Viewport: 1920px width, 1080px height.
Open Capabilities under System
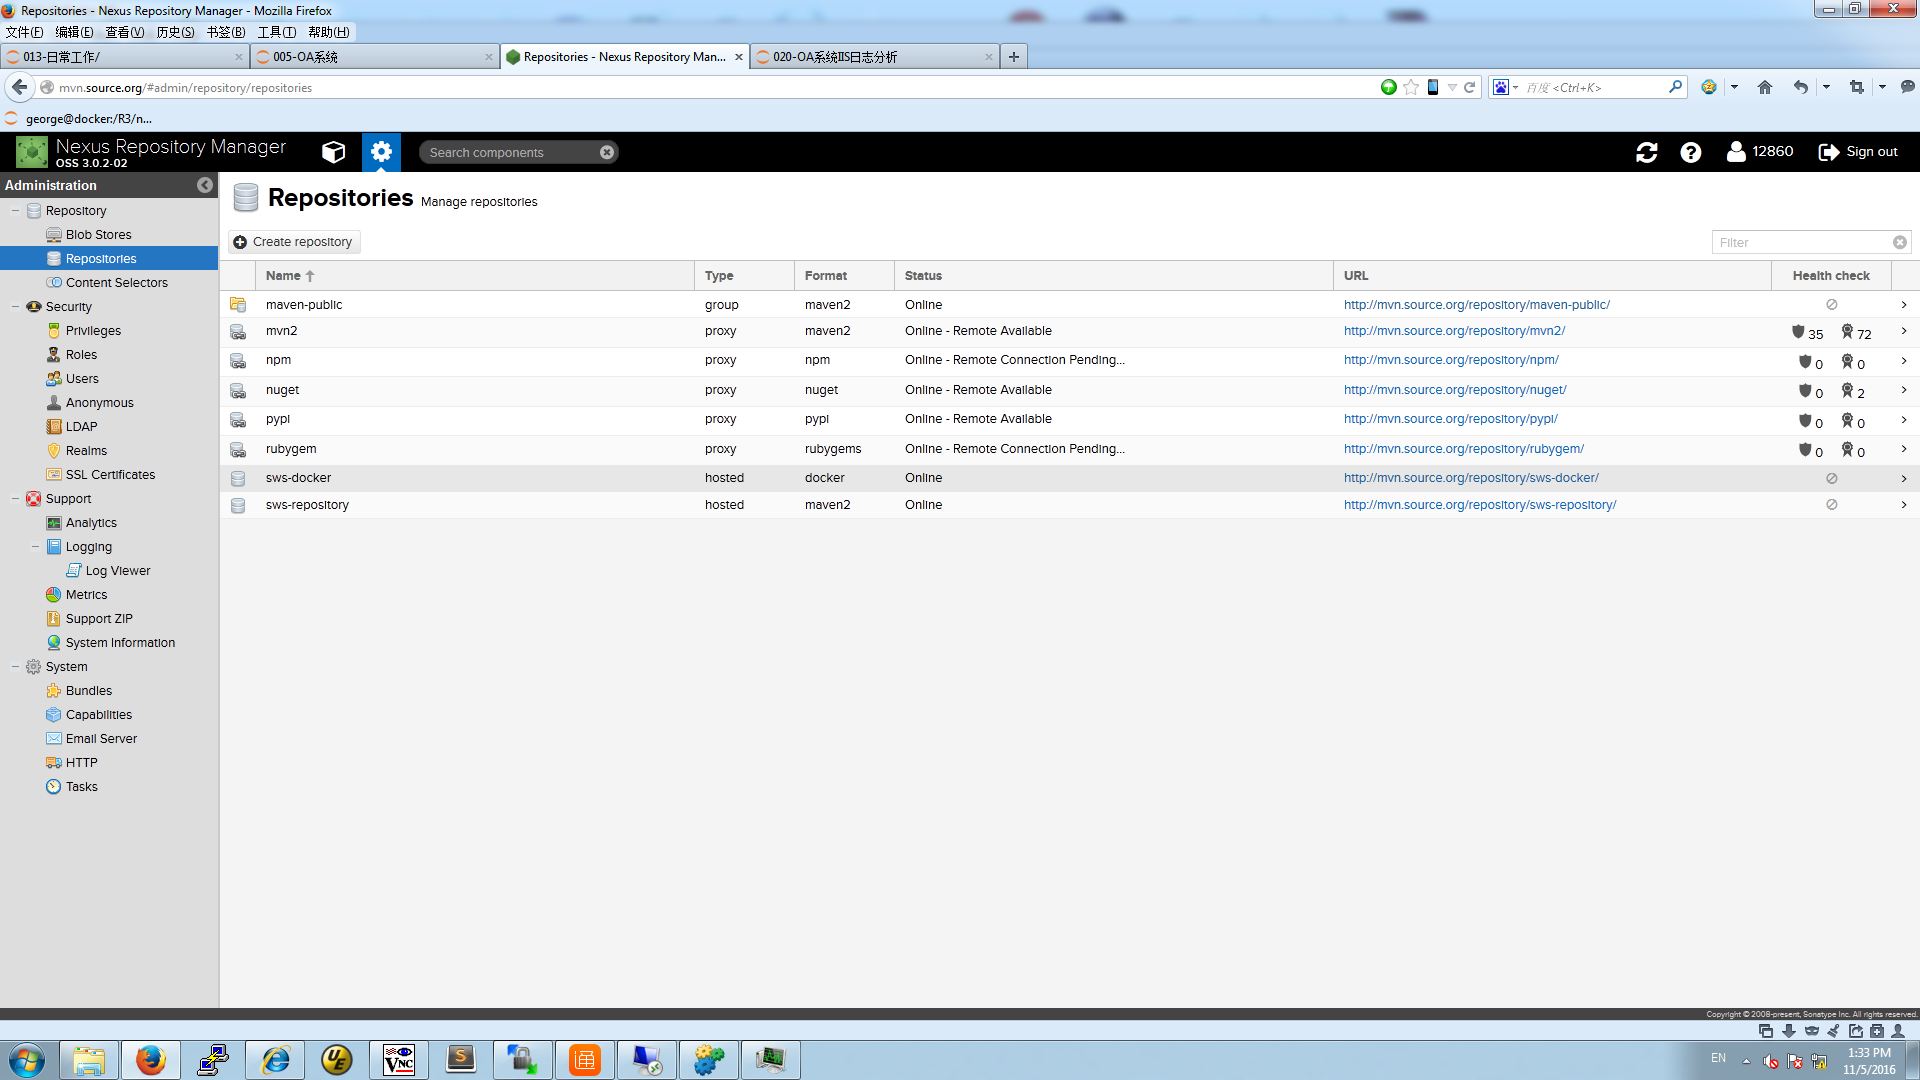(99, 715)
